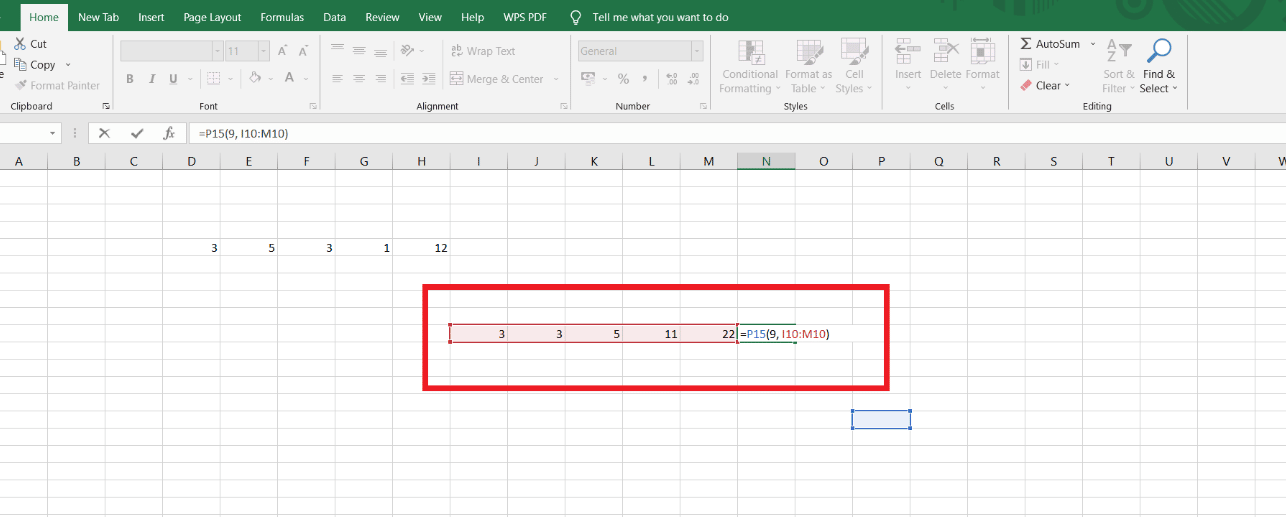Click the Copy button
The image size is (1286, 517).
tap(34, 65)
